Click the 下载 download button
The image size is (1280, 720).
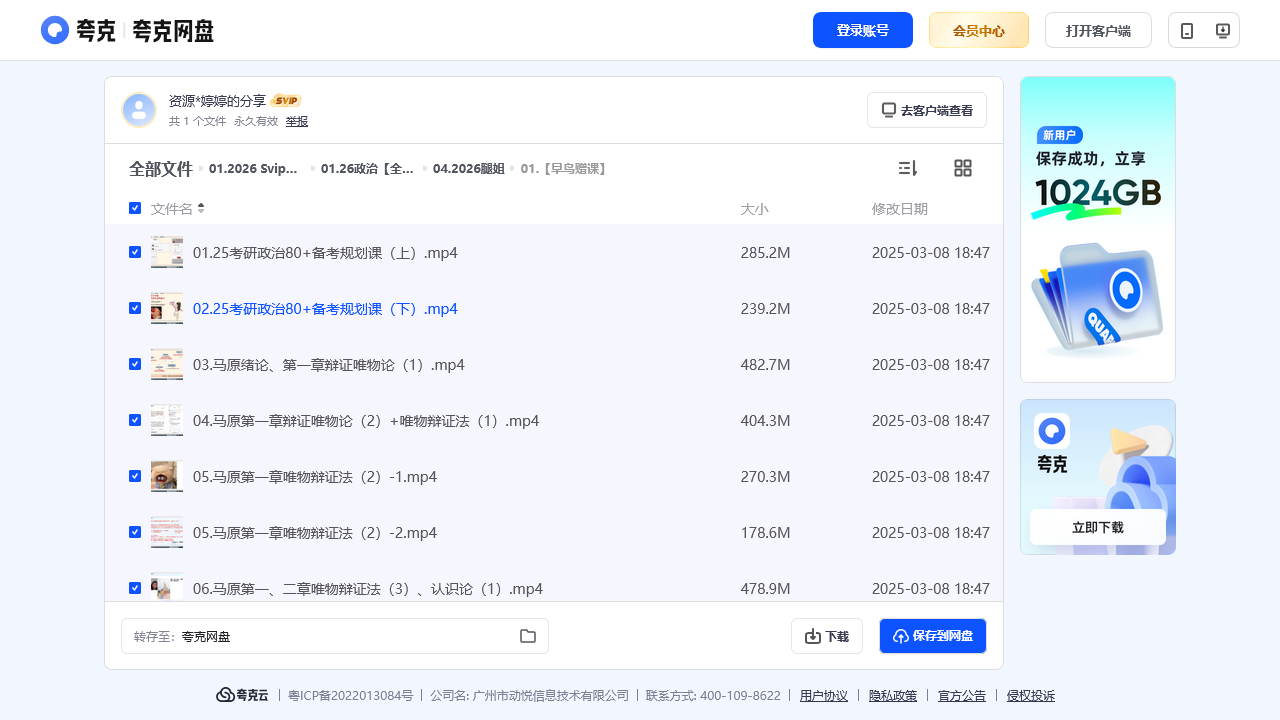(x=827, y=636)
